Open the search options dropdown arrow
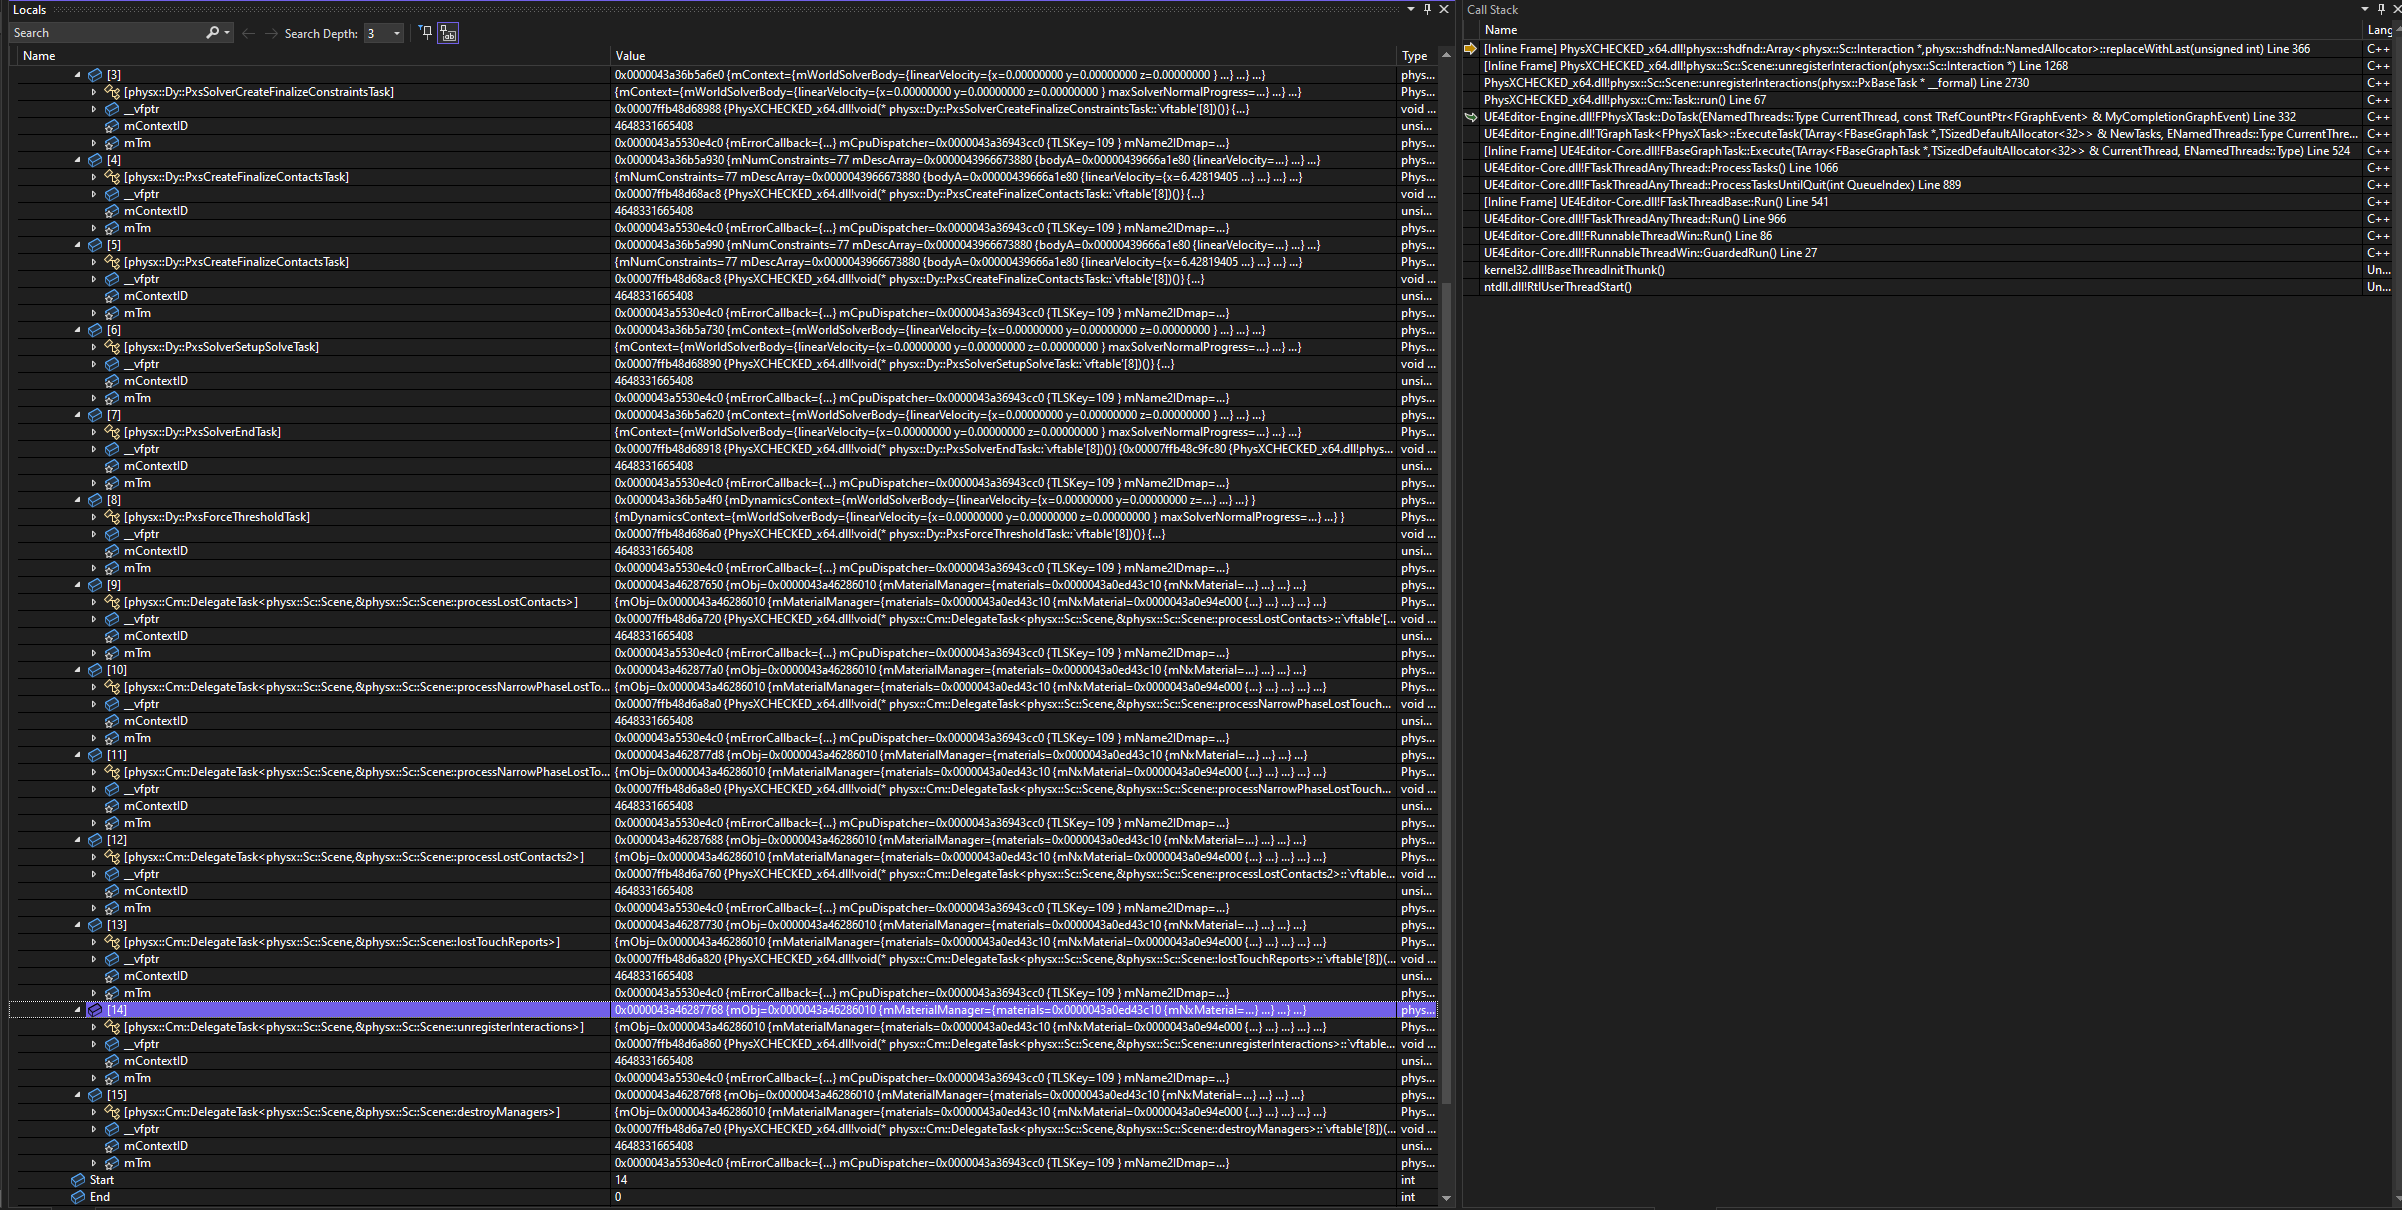This screenshot has height=1210, width=2402. 225,32
